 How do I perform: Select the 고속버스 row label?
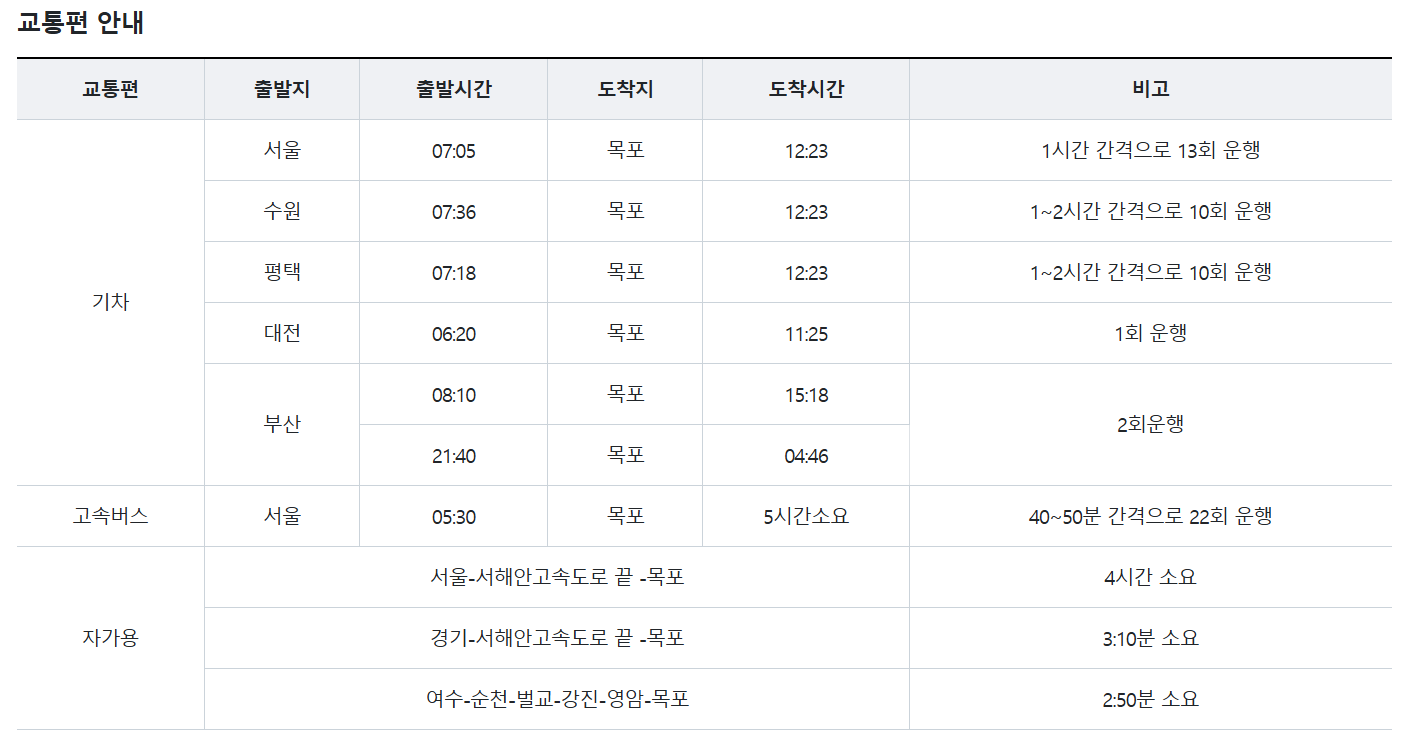(110, 517)
